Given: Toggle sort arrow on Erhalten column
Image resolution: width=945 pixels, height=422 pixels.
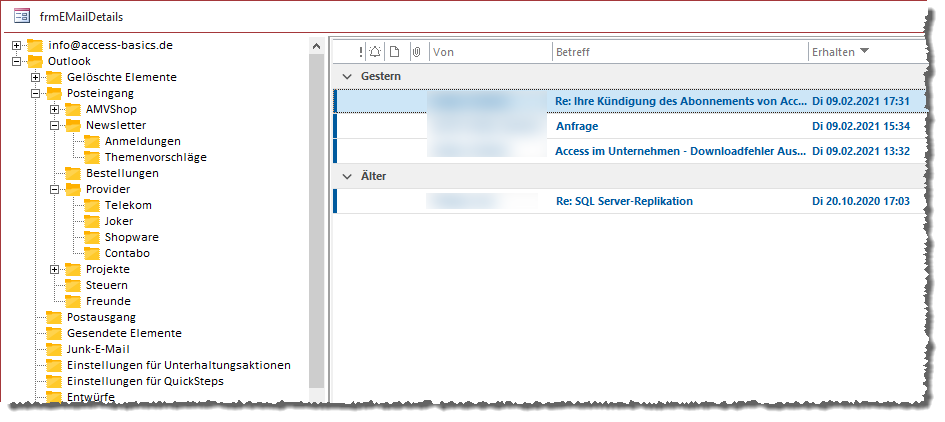Looking at the screenshot, I should tap(864, 52).
